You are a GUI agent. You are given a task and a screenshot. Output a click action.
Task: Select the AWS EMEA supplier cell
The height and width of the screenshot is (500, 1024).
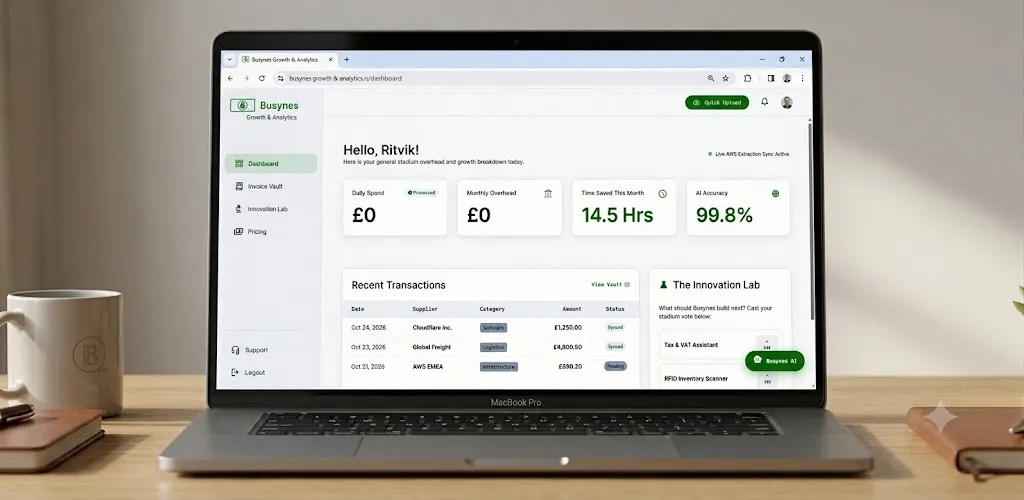[428, 367]
